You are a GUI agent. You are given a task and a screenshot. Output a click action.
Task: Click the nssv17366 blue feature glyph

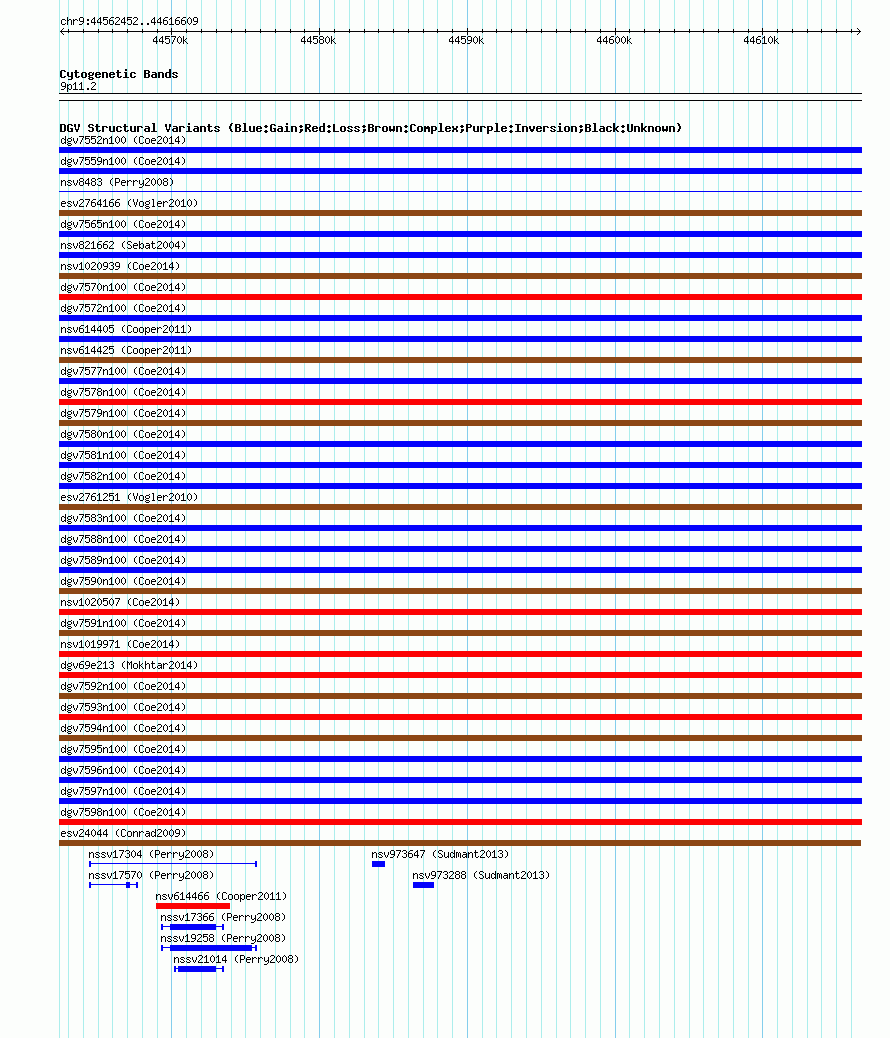(x=192, y=927)
